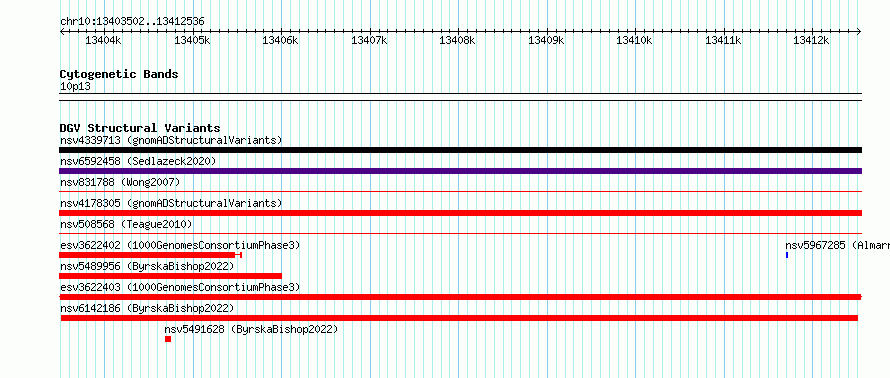Click the thin red nsv831788 line
This screenshot has width=890, height=378.
[460, 192]
